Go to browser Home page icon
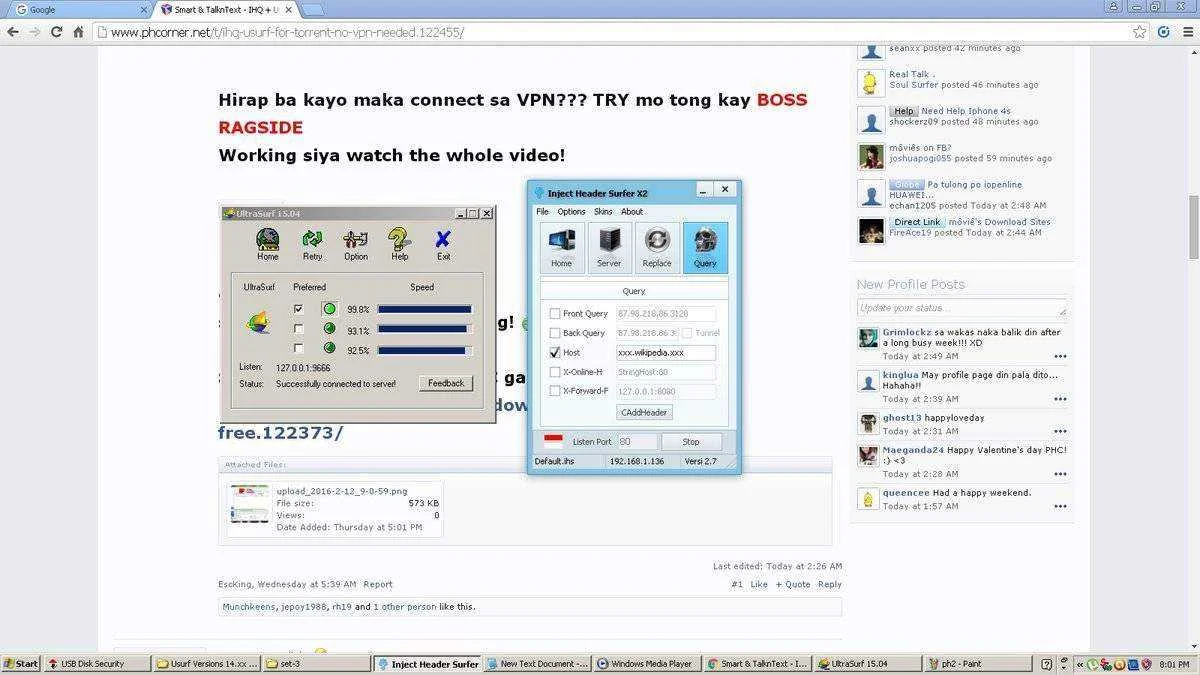This screenshot has height=675, width=1200. coord(79,32)
